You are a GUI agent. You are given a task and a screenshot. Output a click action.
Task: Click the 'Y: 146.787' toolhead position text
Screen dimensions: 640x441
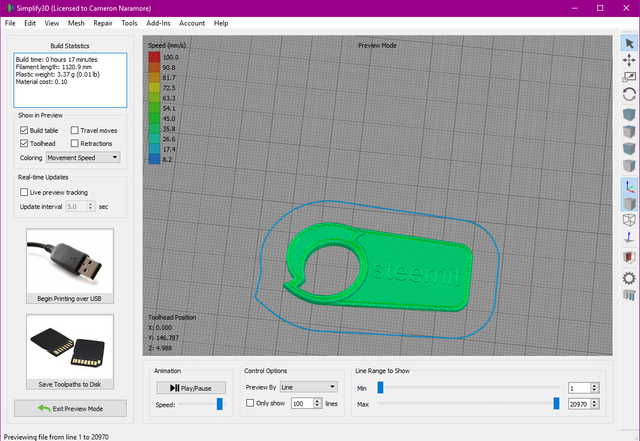[x=164, y=338]
